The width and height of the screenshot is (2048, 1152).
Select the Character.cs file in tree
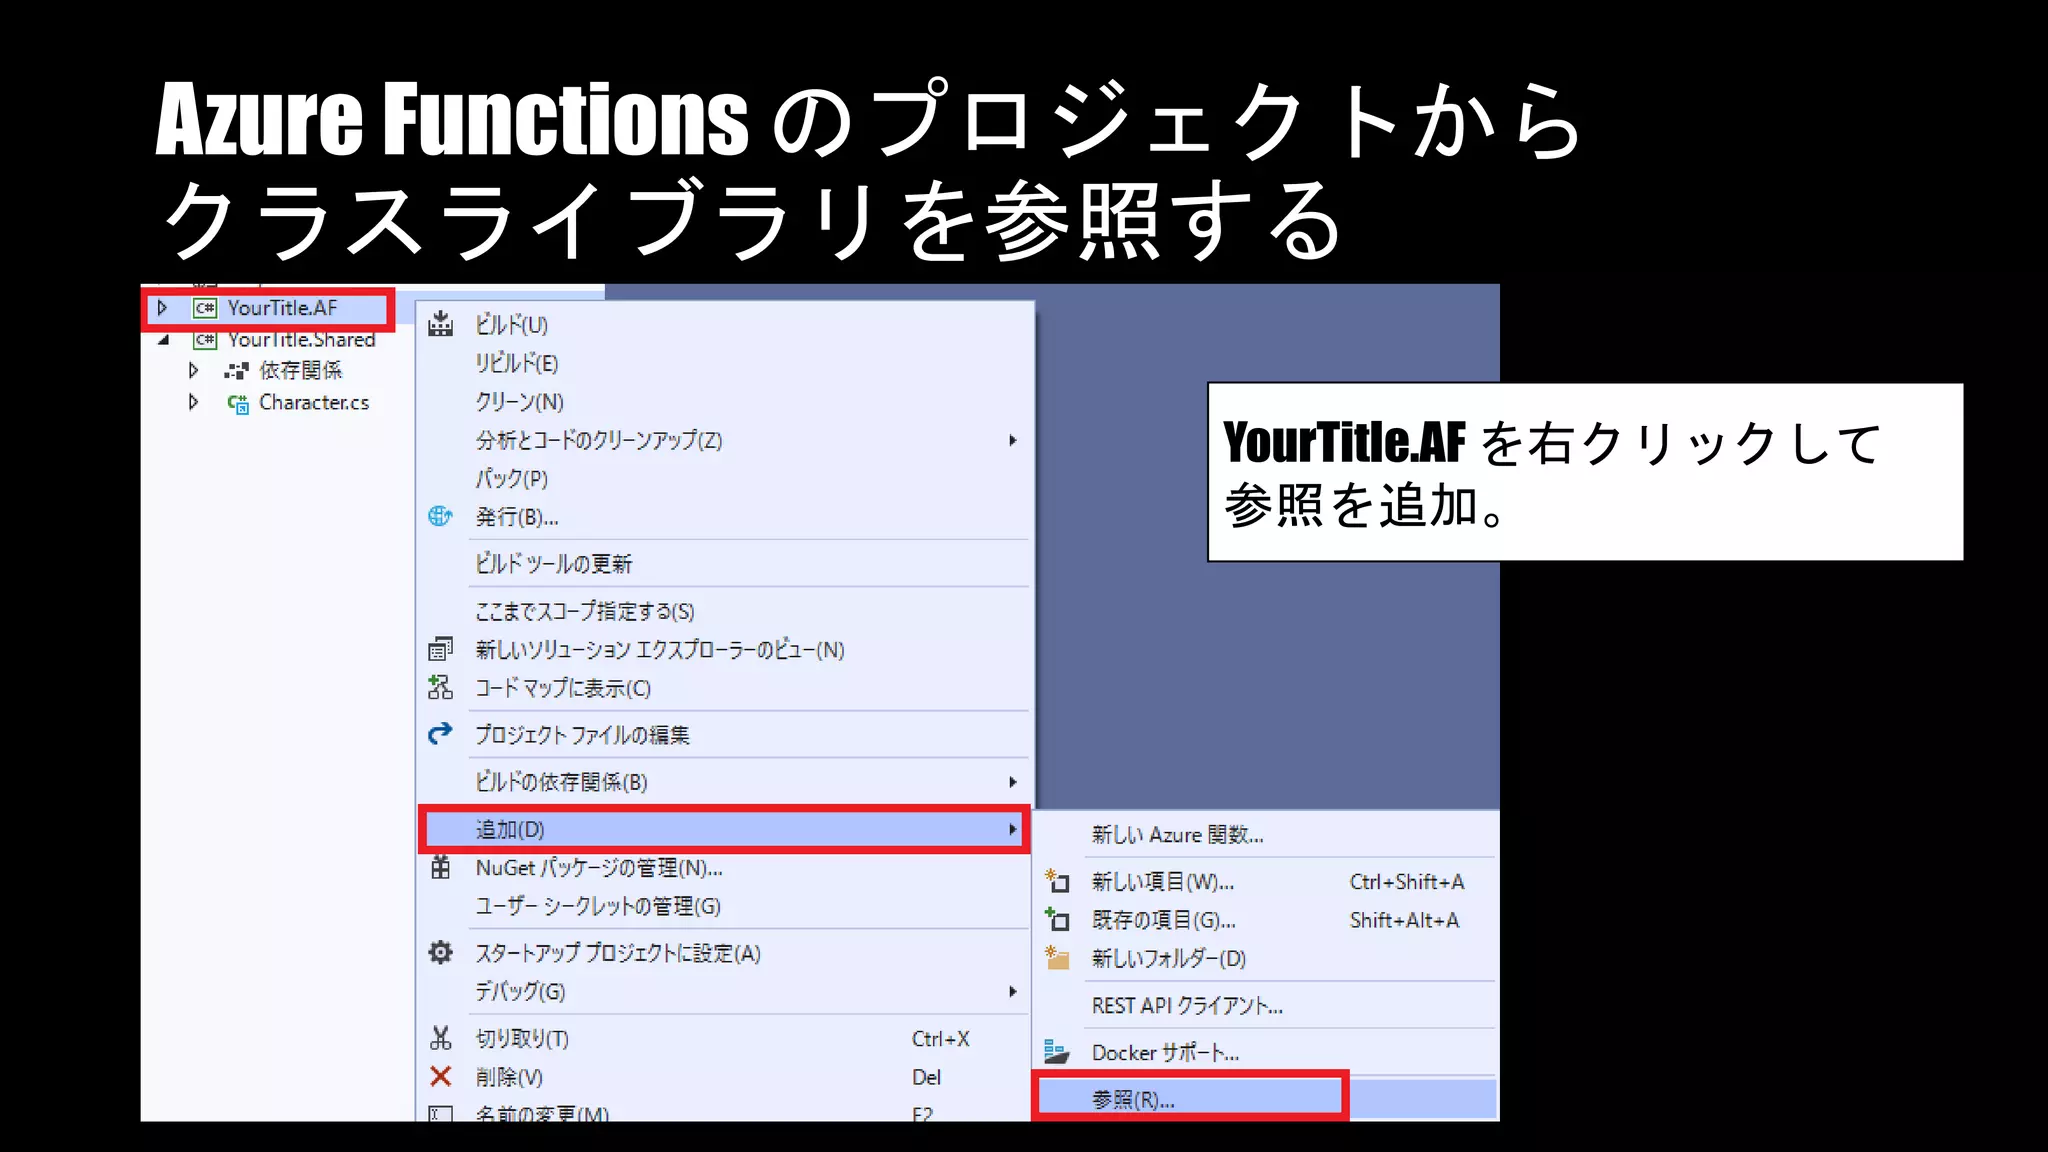314,402
